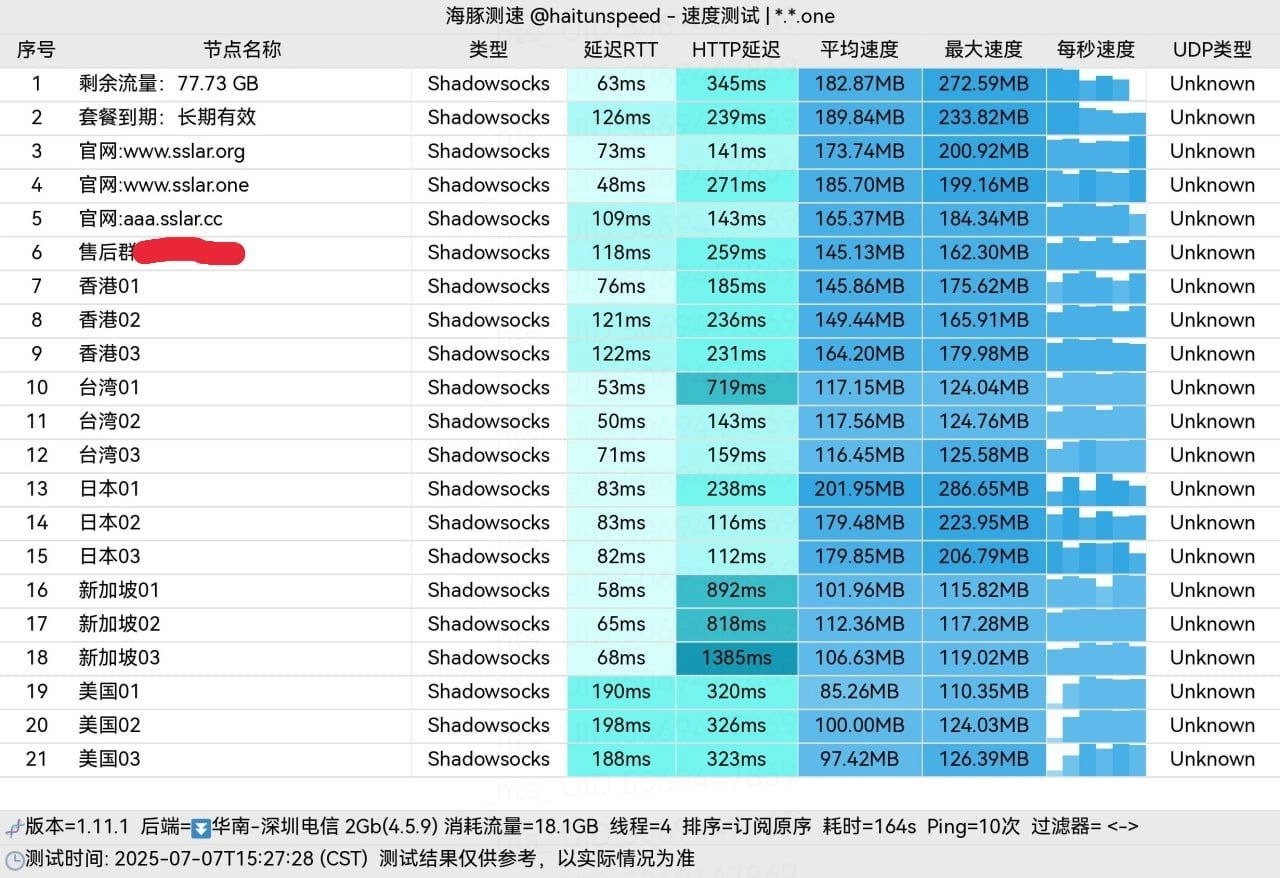Viewport: 1280px width, 878px height.
Task: Click the 892ms HTTP delay cell
Action: (737, 591)
